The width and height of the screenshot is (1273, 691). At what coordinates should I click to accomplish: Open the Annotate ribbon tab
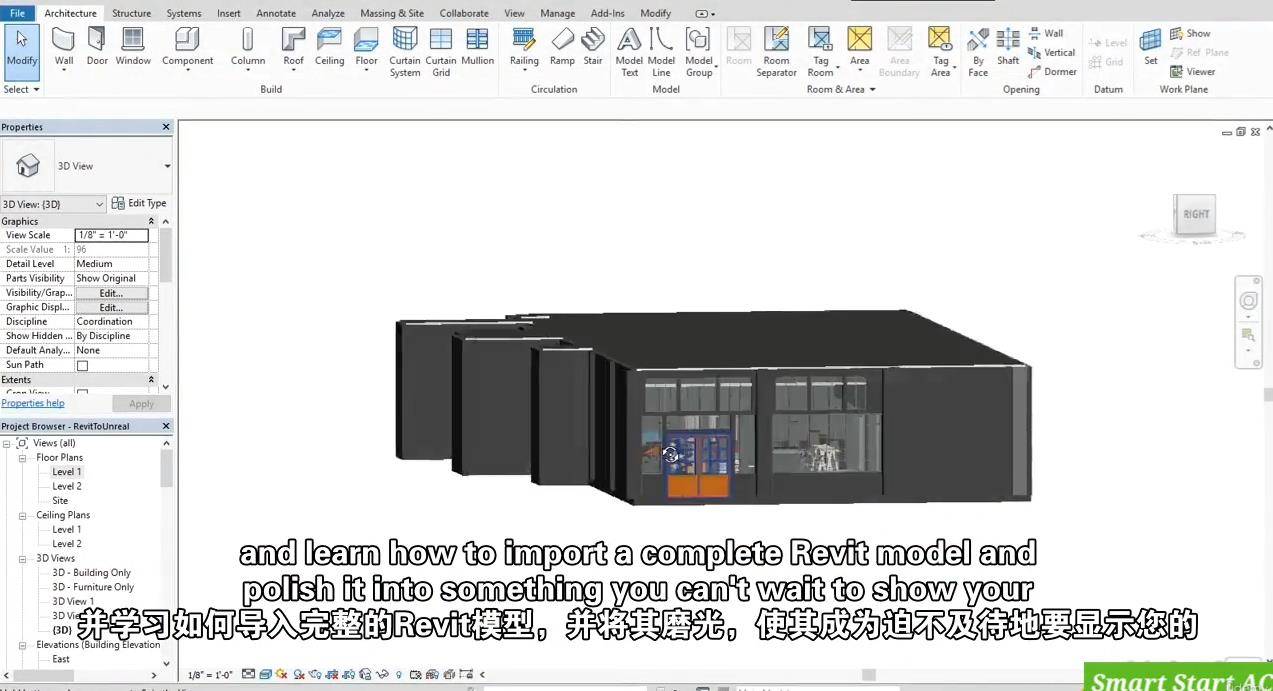(x=276, y=13)
